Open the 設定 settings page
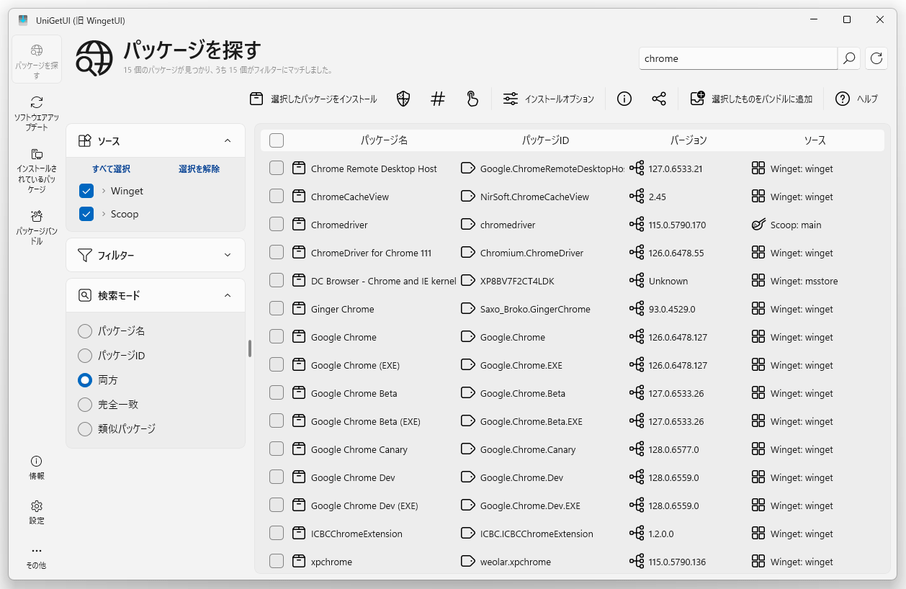Screen dimensions: 906x589 click(36, 512)
